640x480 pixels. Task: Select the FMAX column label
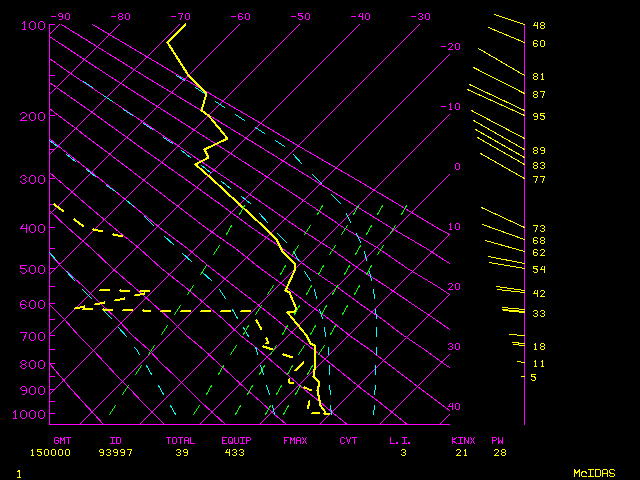(x=295, y=440)
